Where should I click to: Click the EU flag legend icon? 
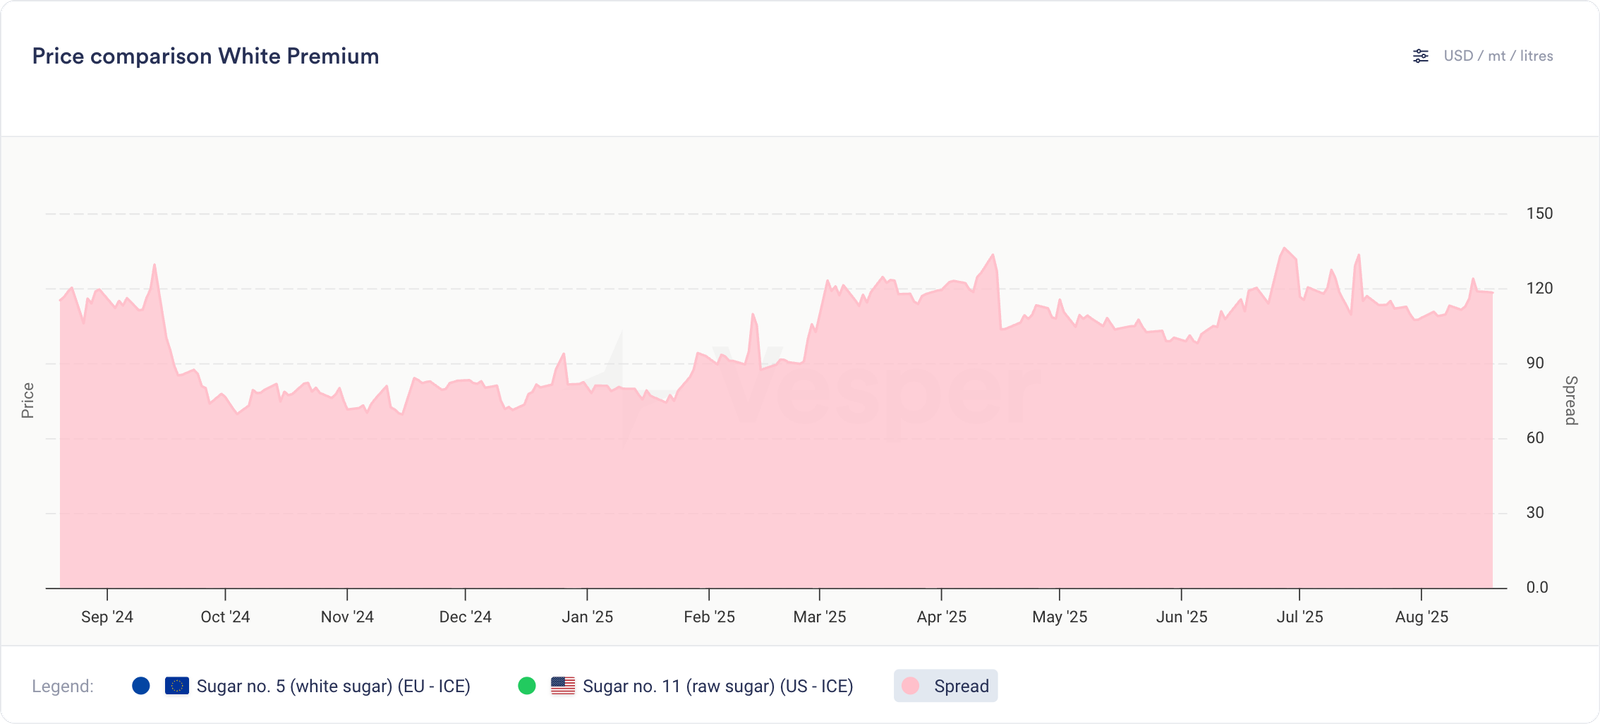(x=177, y=686)
